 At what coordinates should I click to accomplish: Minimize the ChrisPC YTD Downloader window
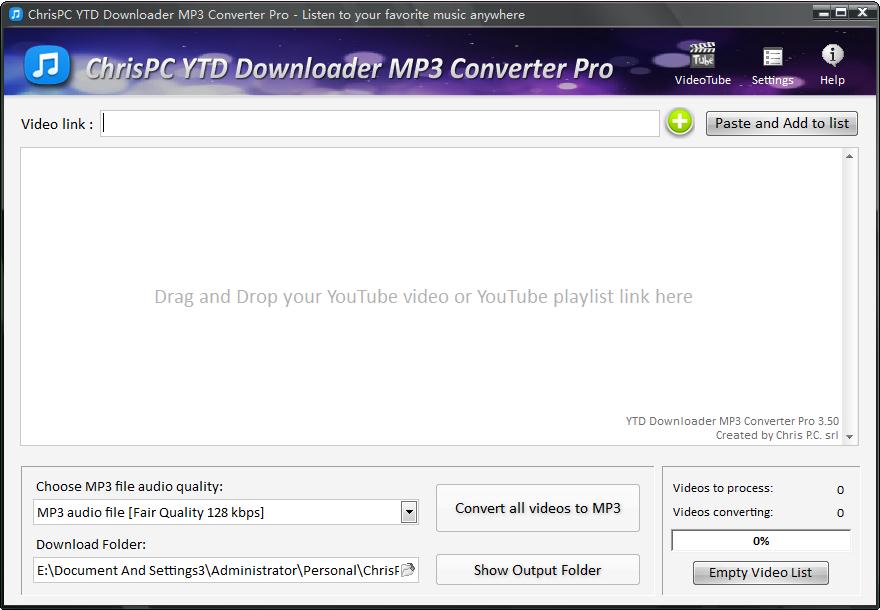(x=822, y=13)
